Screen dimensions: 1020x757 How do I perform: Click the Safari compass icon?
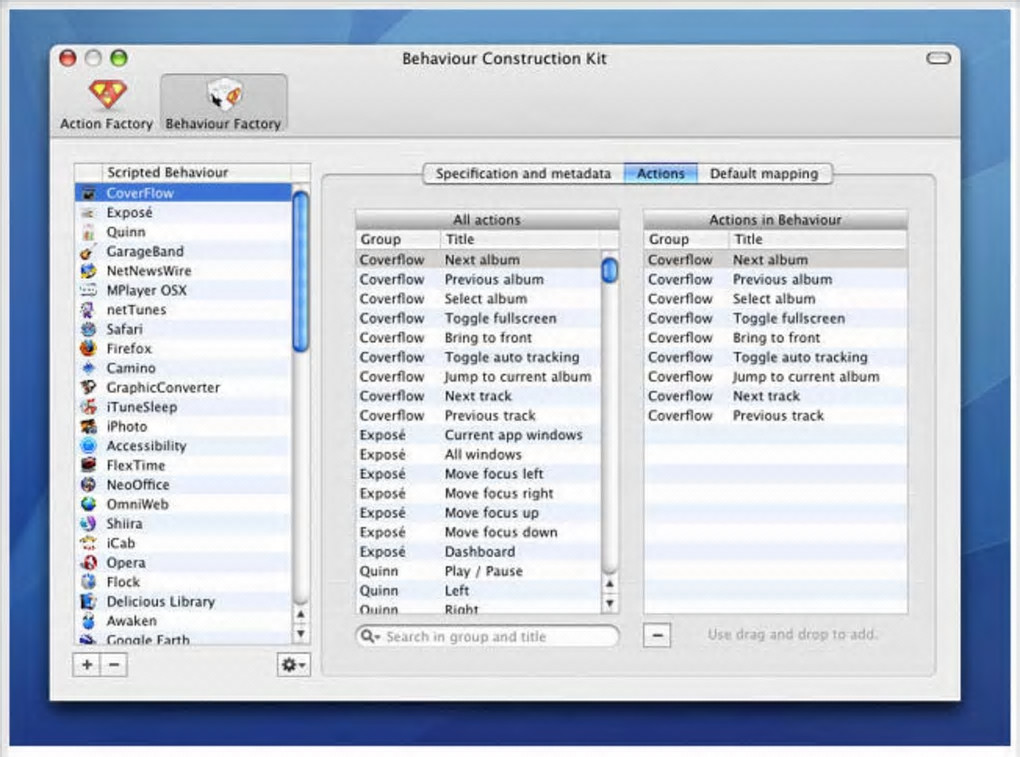pyautogui.click(x=89, y=329)
